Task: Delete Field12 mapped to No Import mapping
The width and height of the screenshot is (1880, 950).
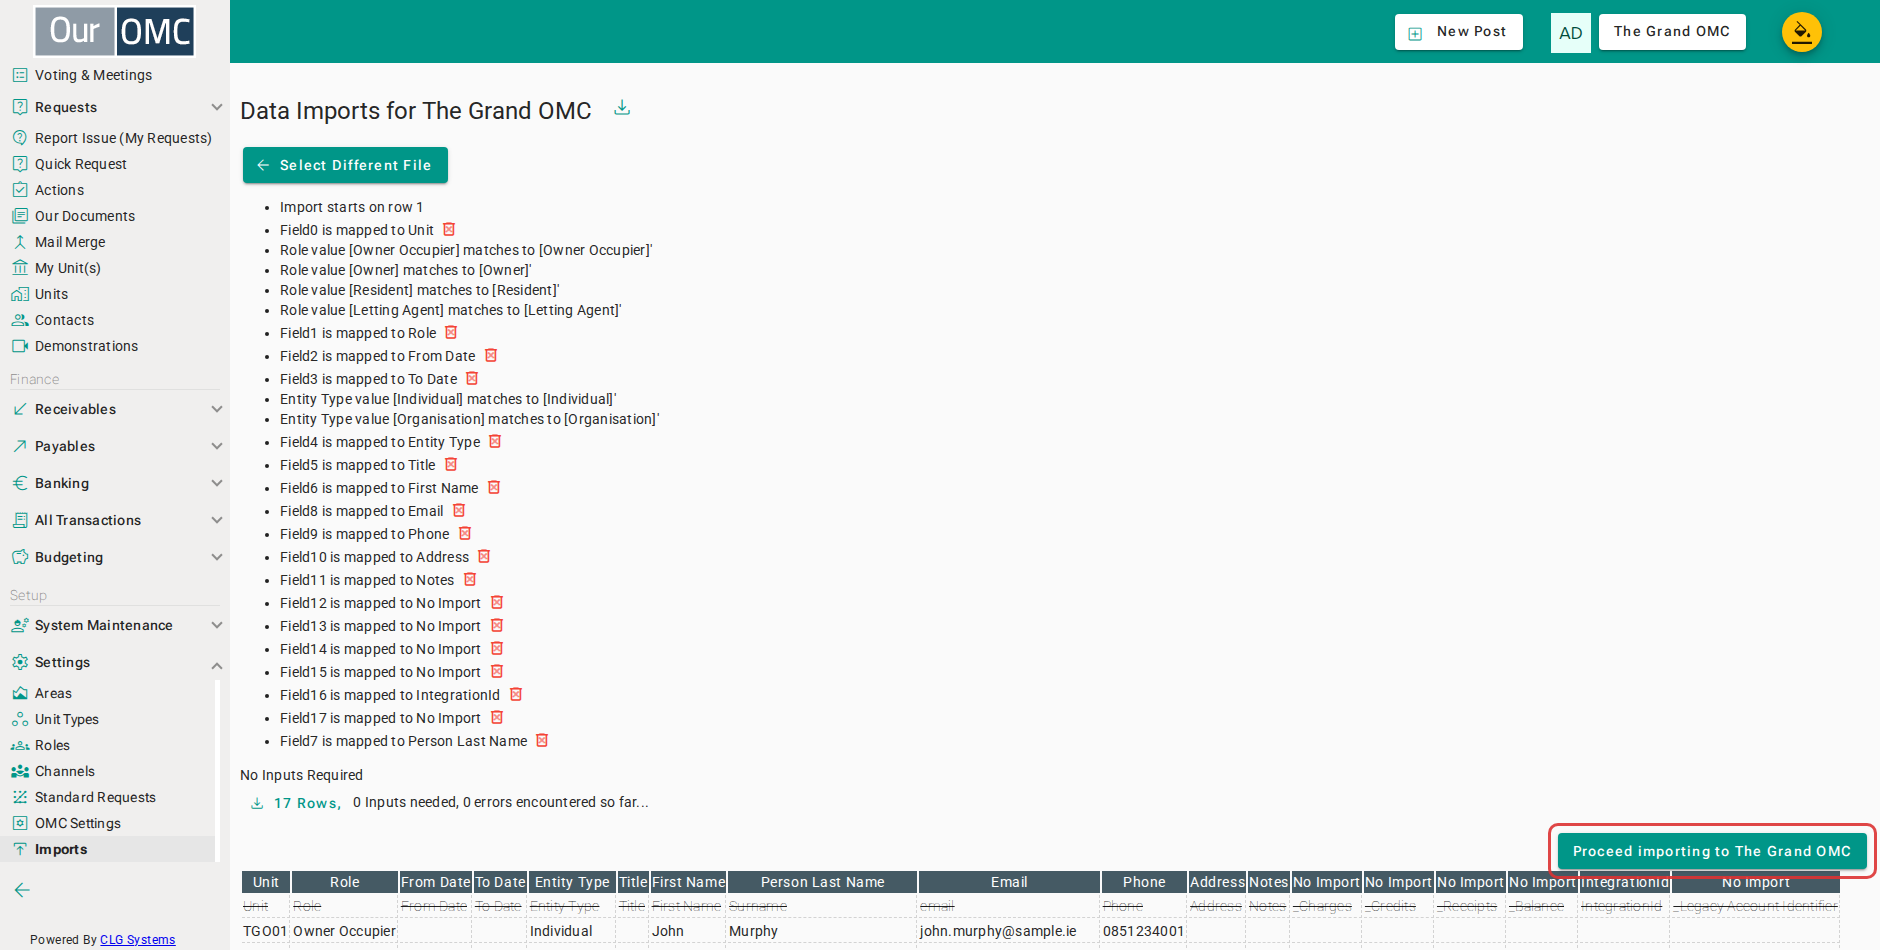Action: click(x=497, y=602)
